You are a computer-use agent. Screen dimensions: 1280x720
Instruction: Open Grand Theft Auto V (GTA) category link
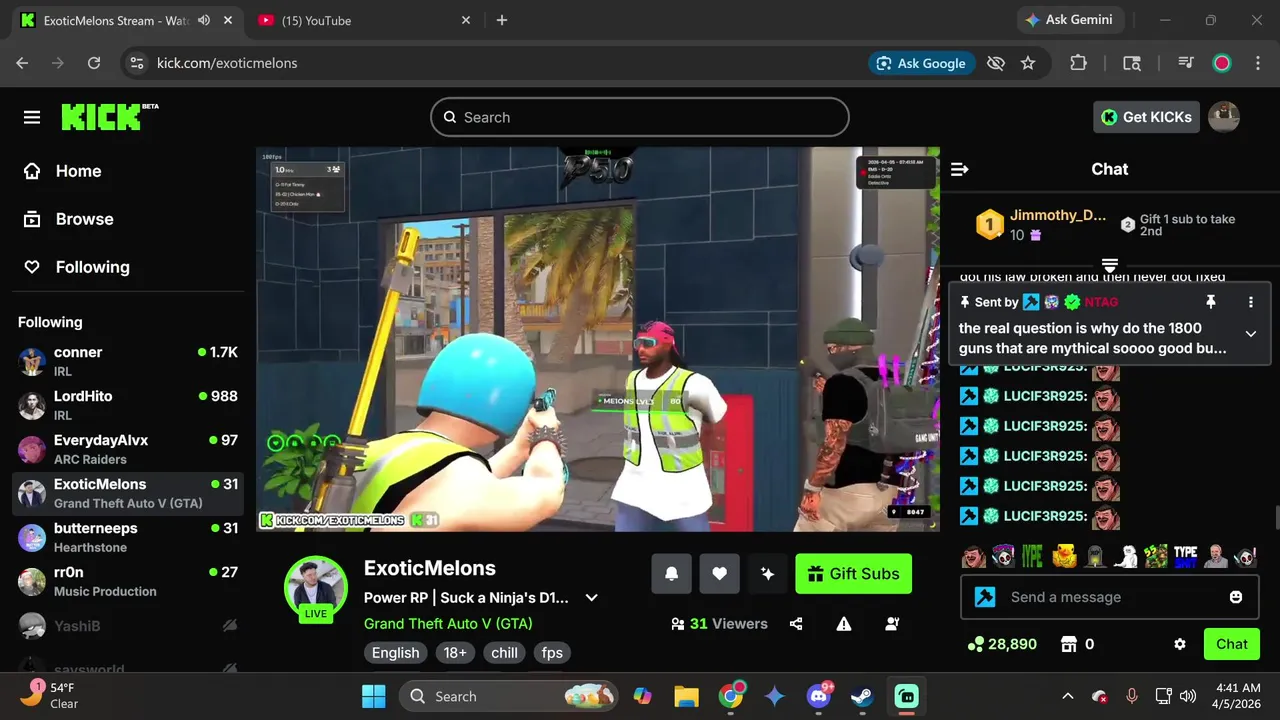[448, 624]
